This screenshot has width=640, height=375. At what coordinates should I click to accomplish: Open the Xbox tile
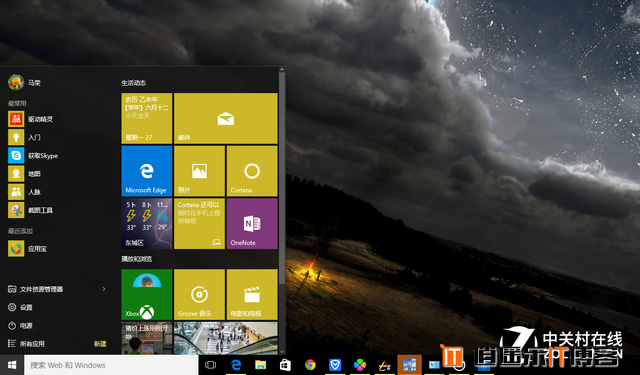coord(147,294)
